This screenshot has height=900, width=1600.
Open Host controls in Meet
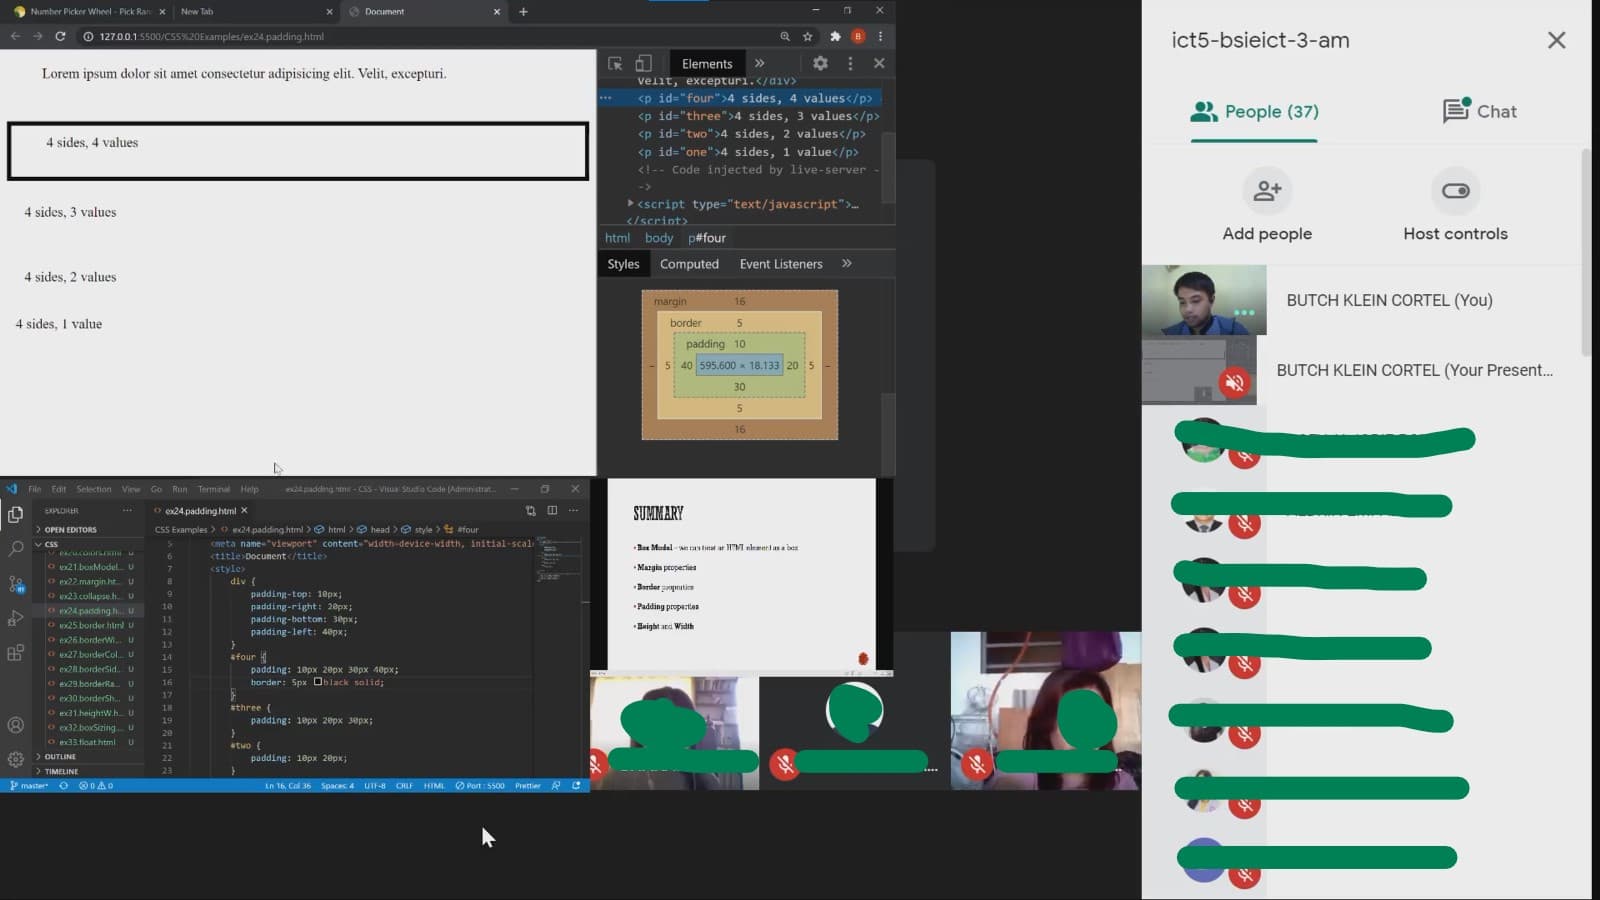[1455, 191]
